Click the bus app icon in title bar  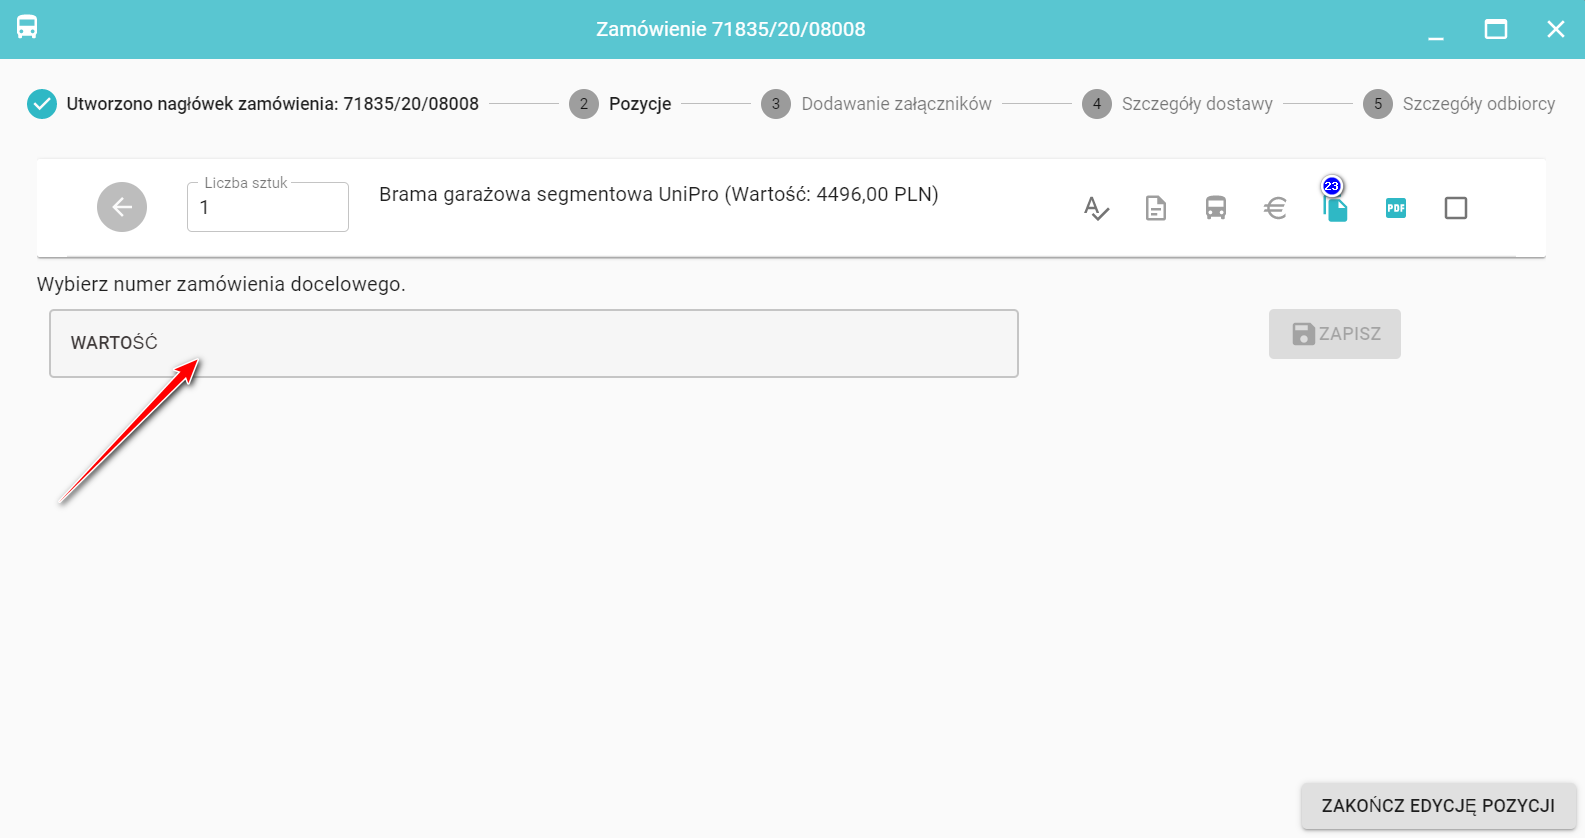(27, 28)
